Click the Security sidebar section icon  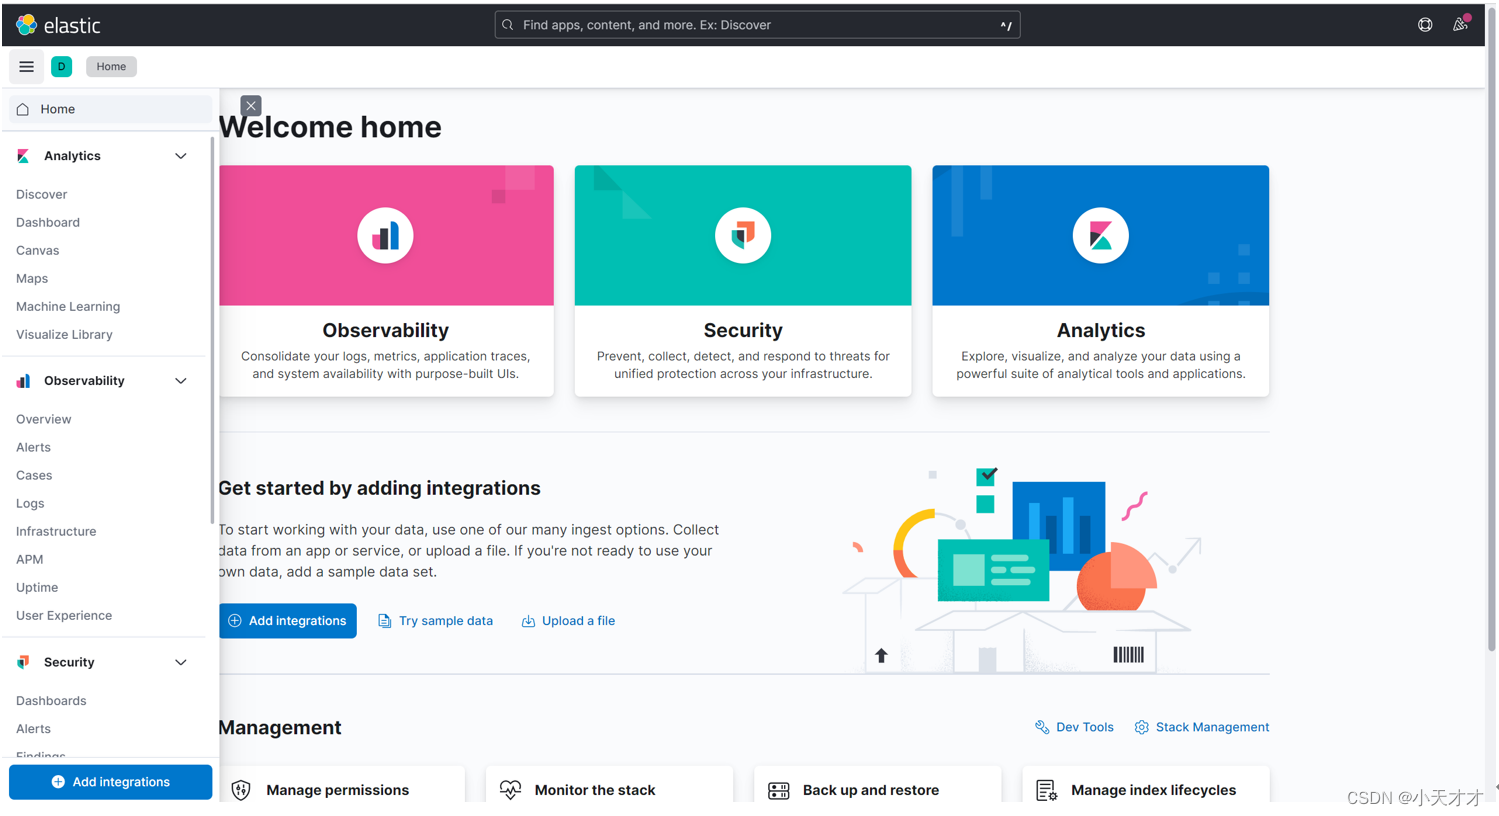click(23, 662)
